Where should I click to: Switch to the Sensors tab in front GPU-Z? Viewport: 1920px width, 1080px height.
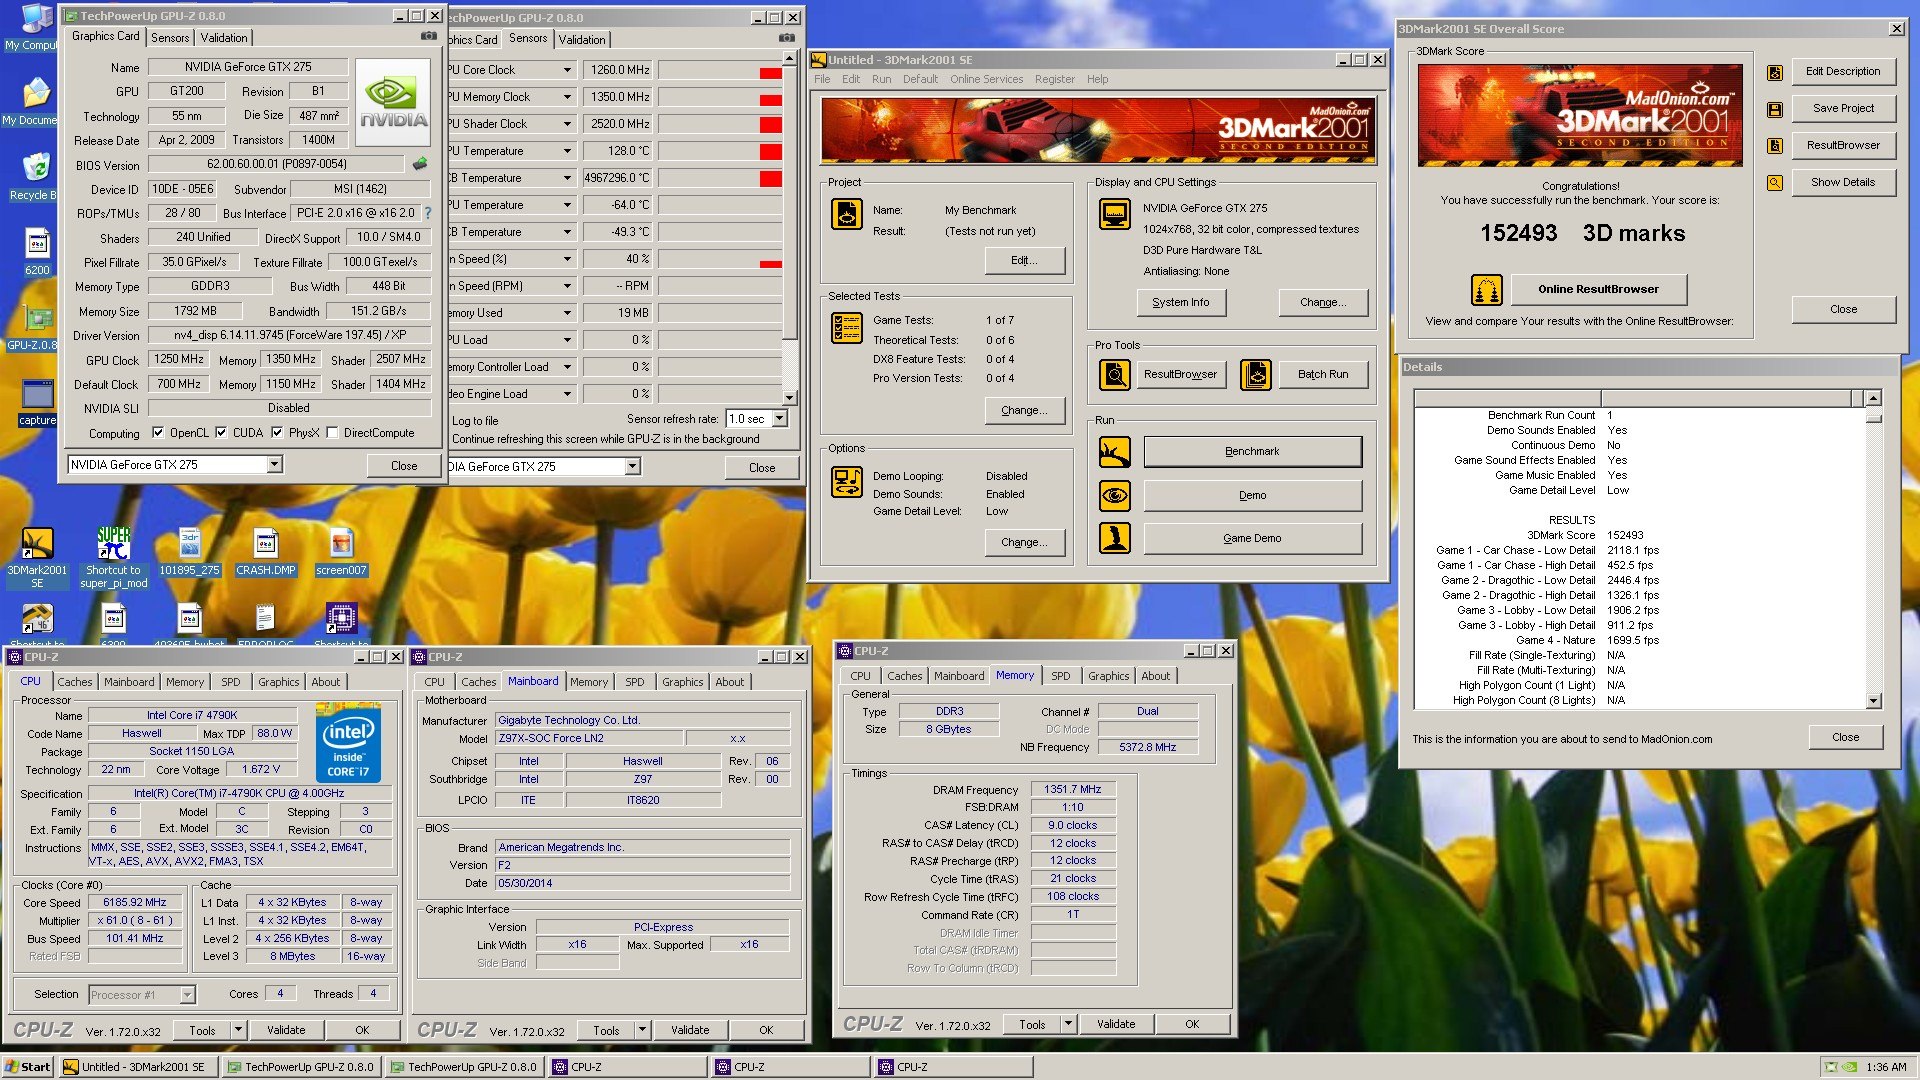(x=170, y=37)
